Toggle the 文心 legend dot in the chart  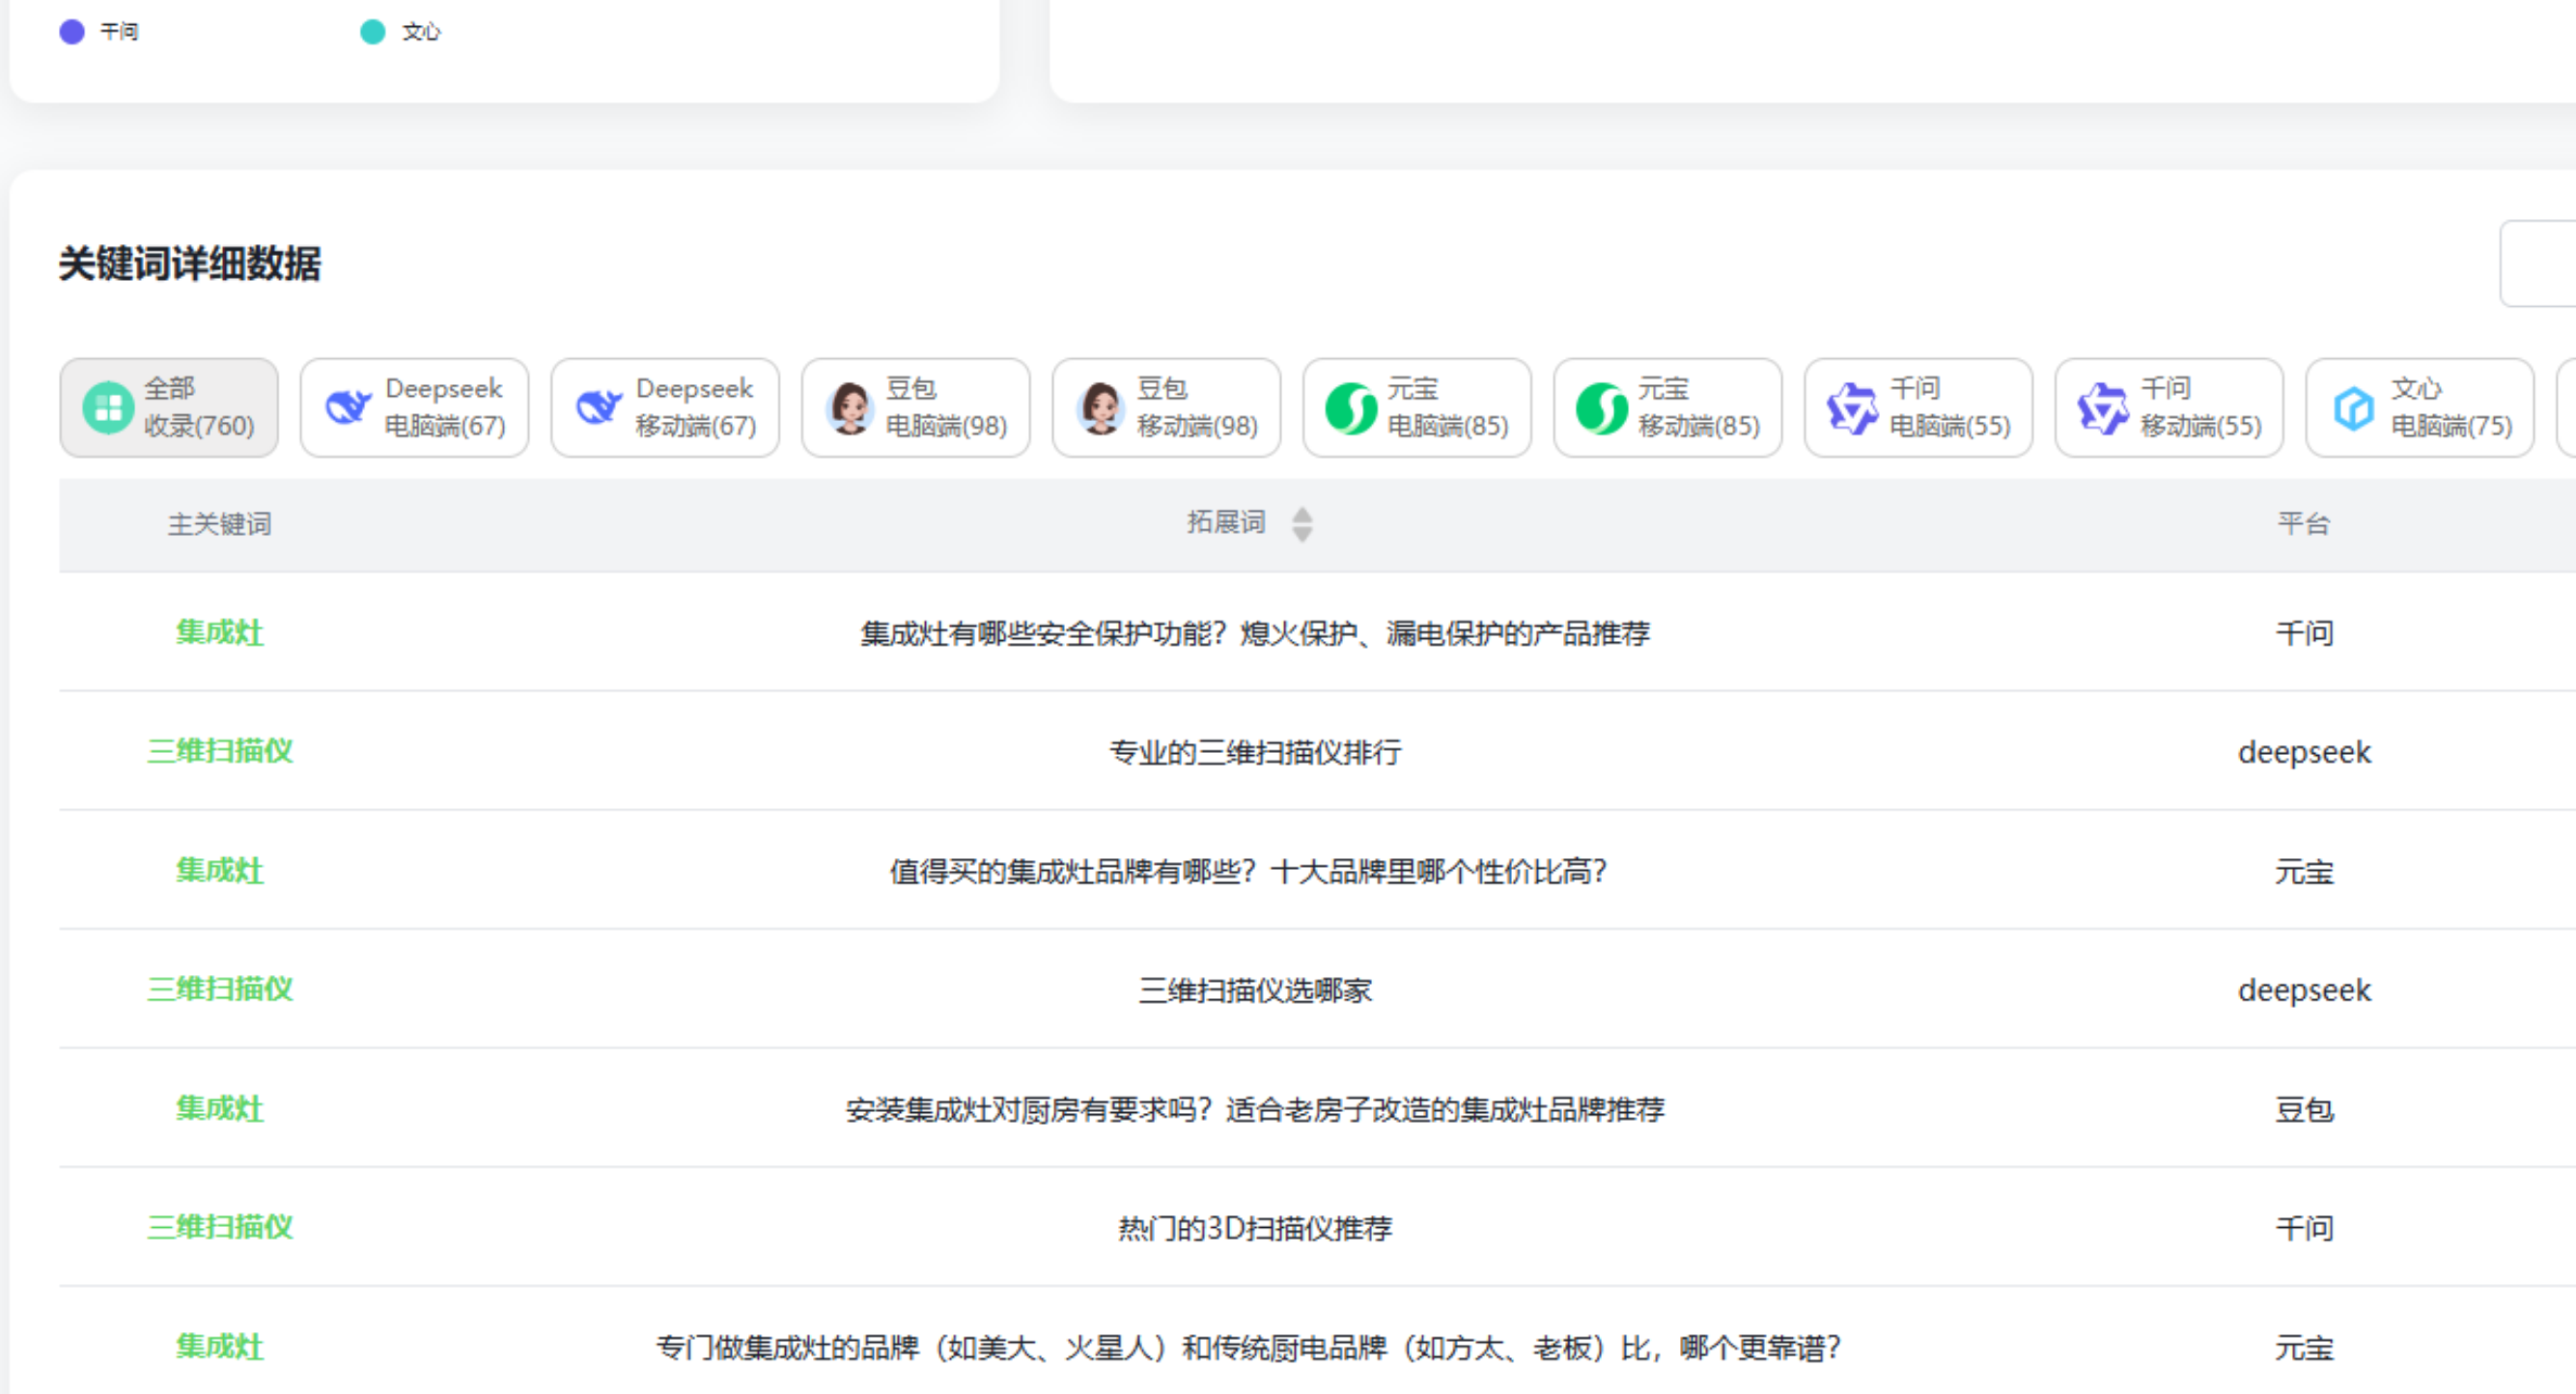(x=372, y=32)
